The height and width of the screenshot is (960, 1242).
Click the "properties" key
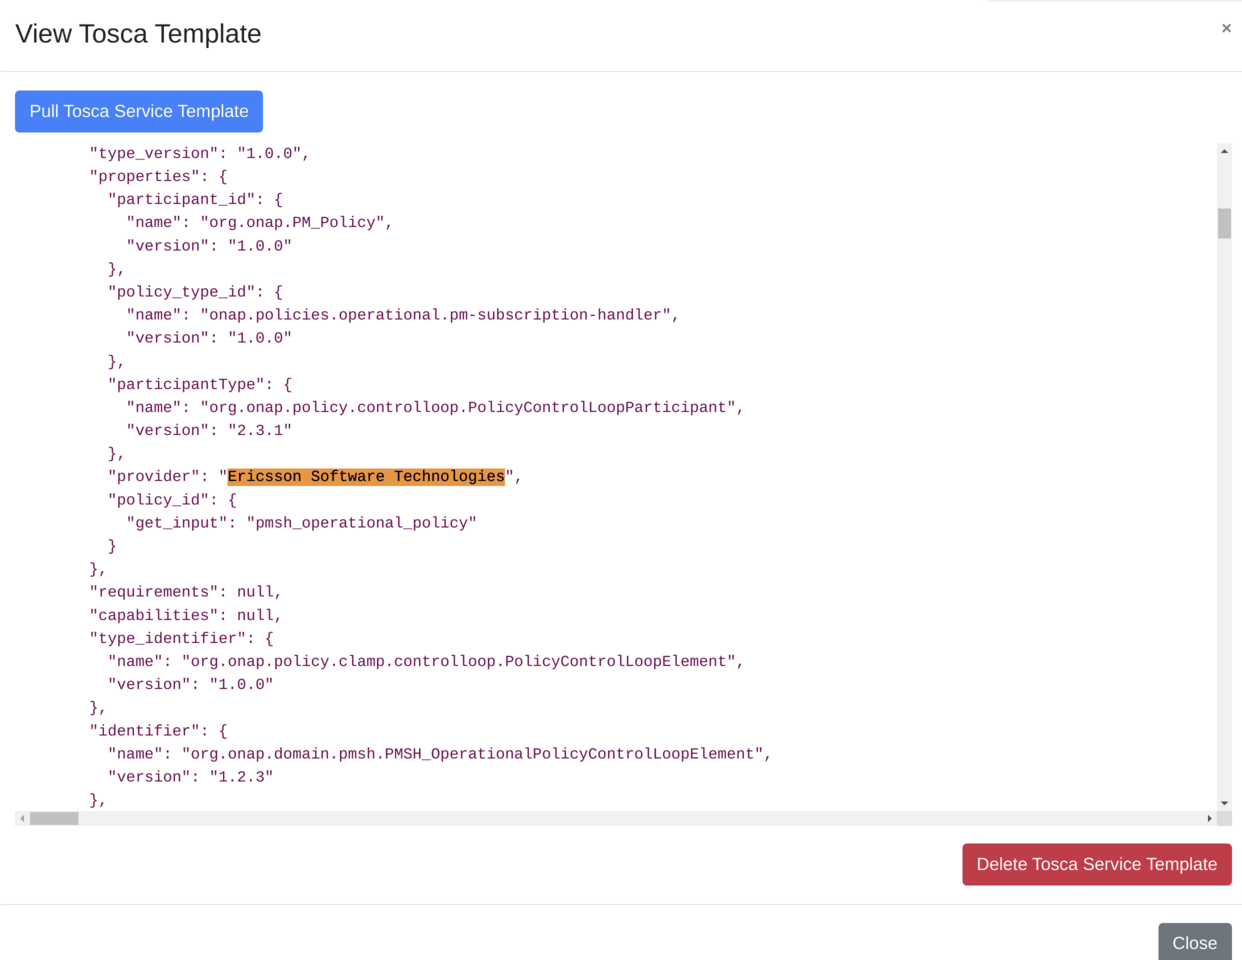click(x=144, y=176)
